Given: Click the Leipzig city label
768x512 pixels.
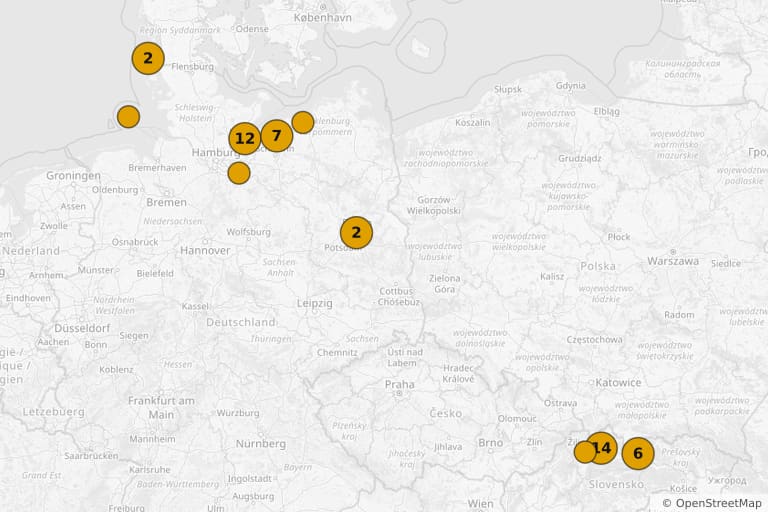Looking at the screenshot, I should point(314,303).
